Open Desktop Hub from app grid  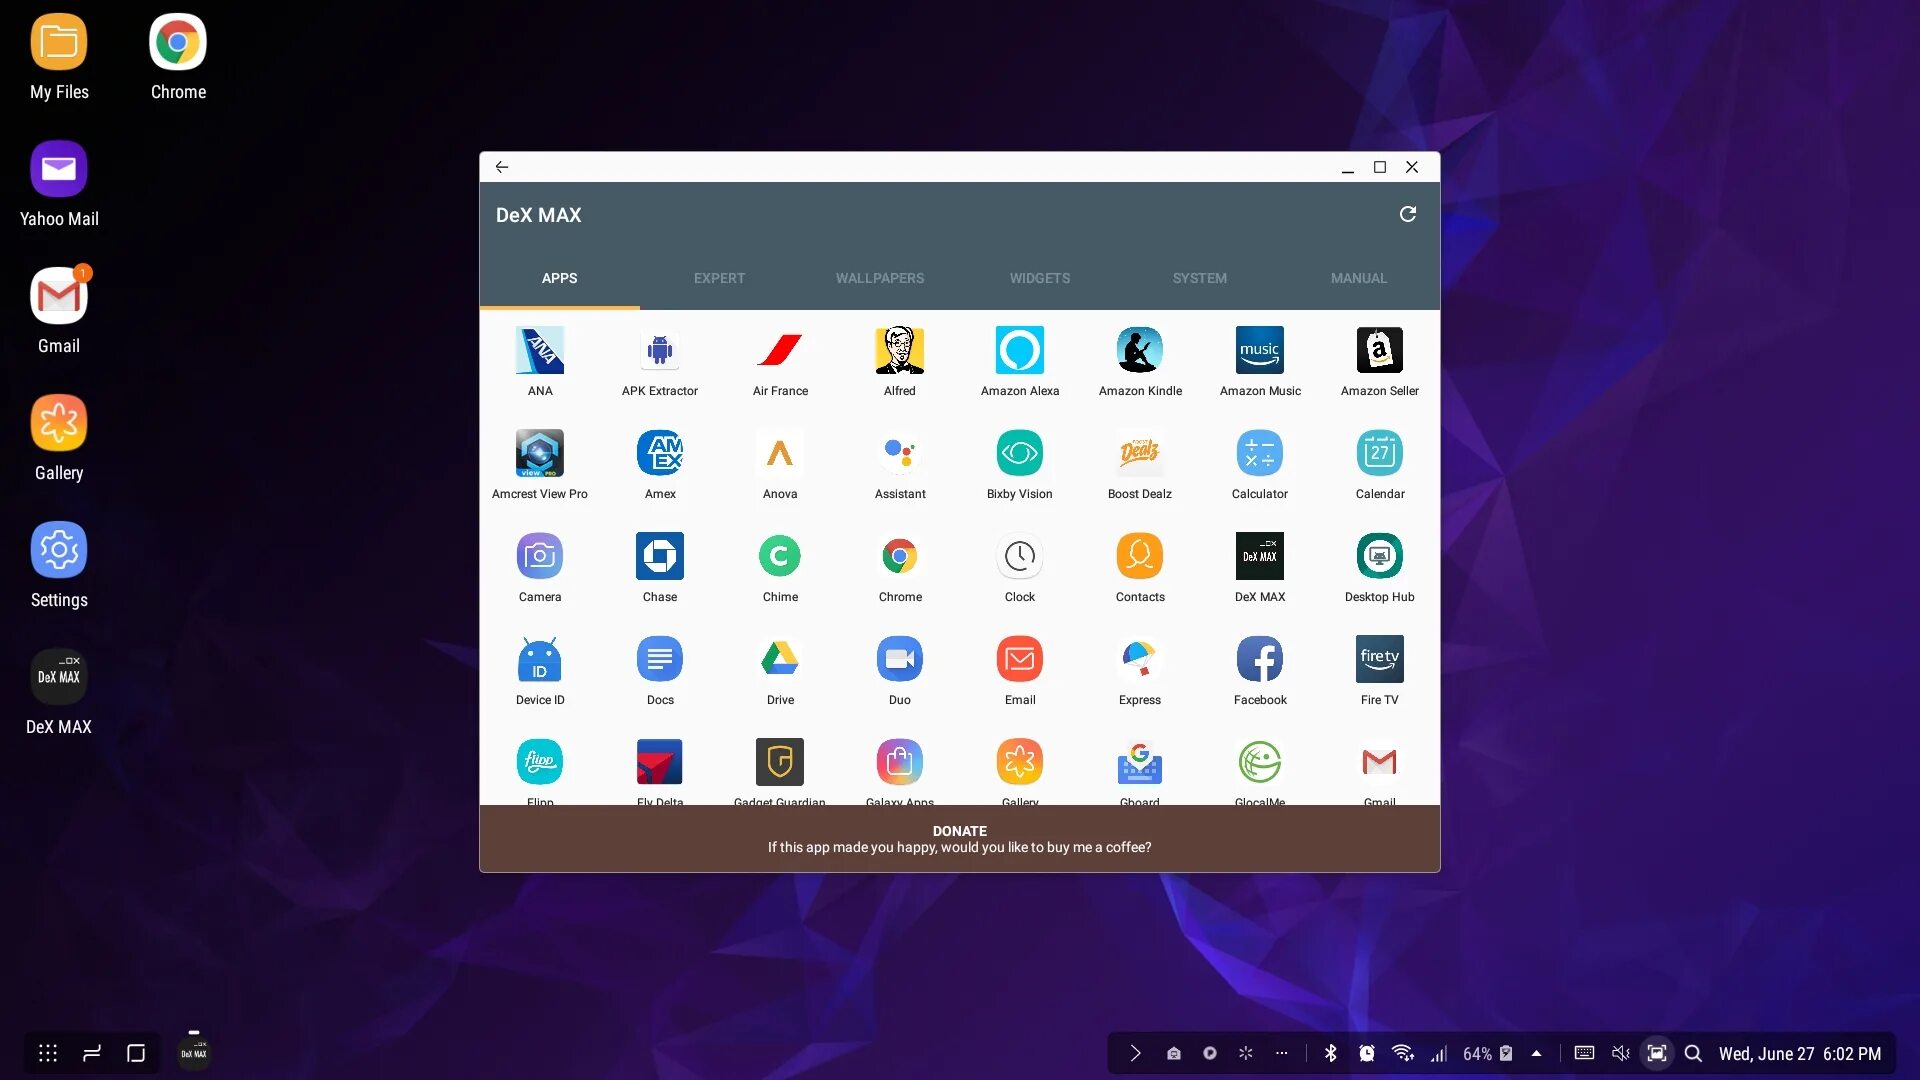click(x=1379, y=557)
